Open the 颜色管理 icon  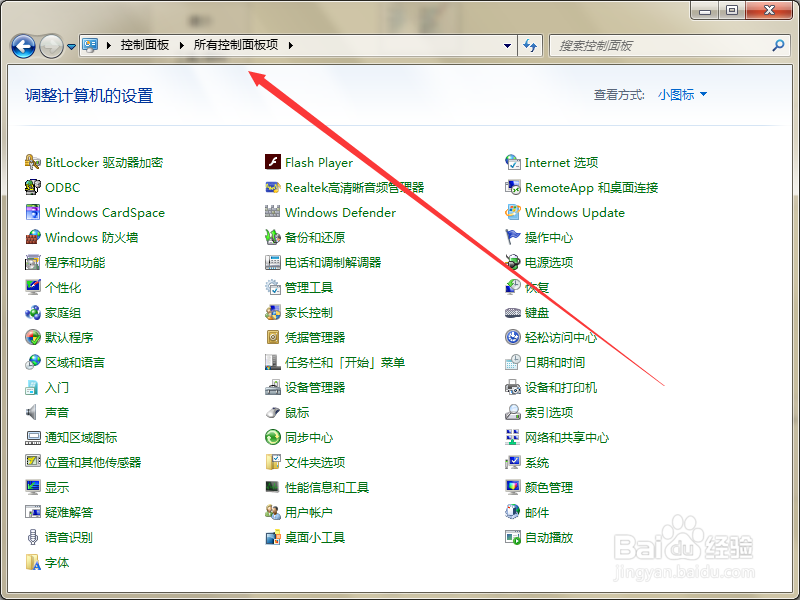coord(512,487)
